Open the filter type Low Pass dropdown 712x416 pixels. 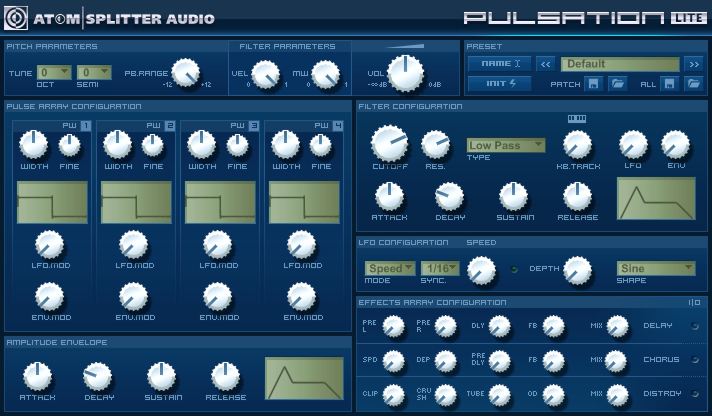(x=506, y=145)
